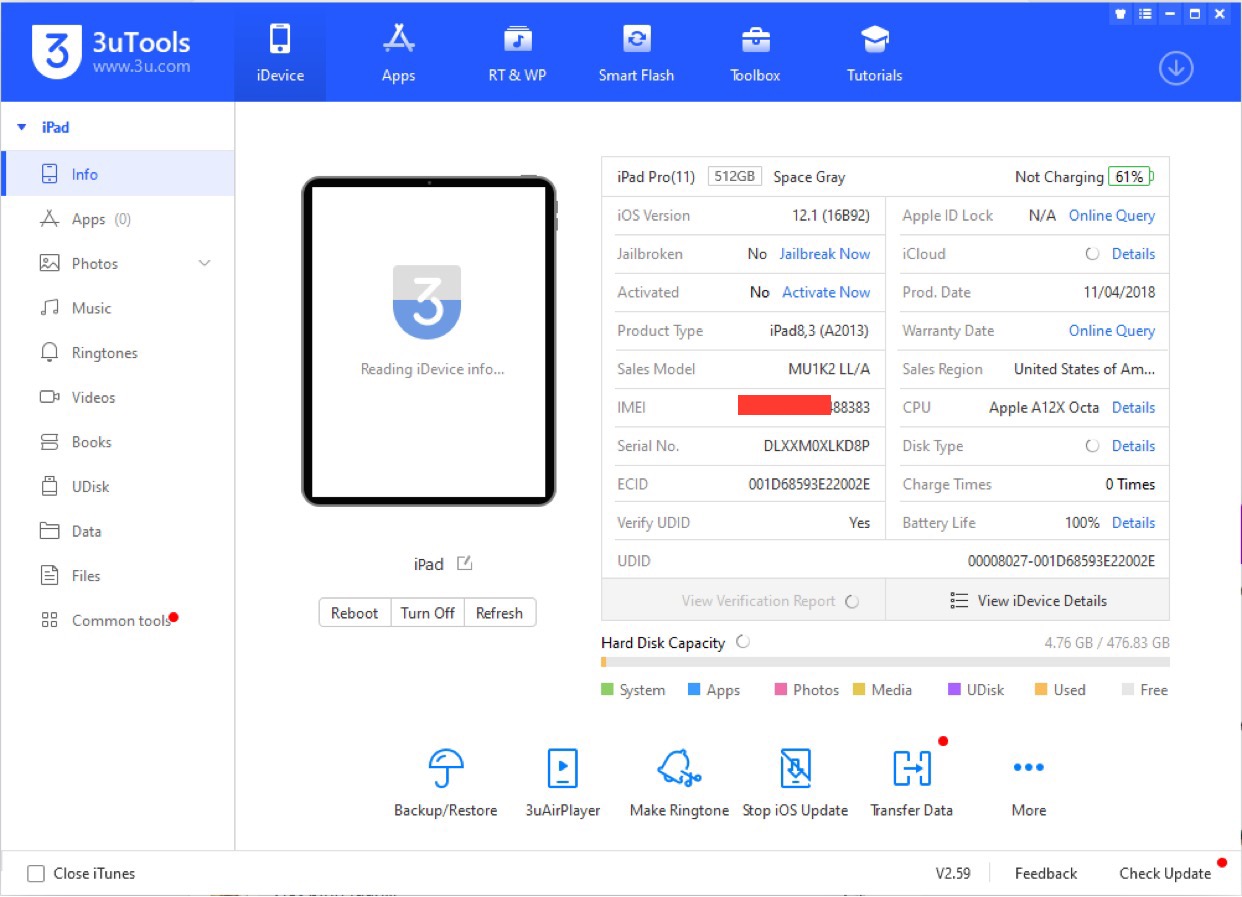
Task: Click the Turn Off button
Action: click(428, 613)
